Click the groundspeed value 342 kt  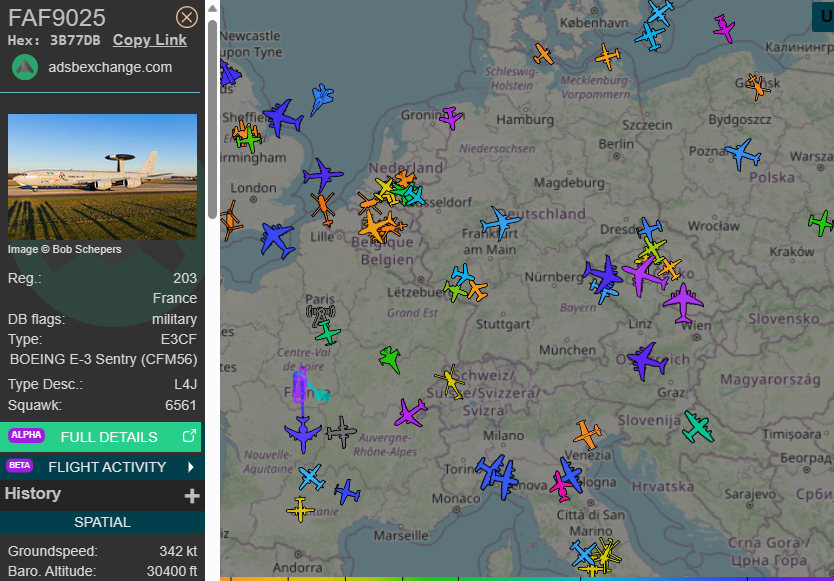178,551
